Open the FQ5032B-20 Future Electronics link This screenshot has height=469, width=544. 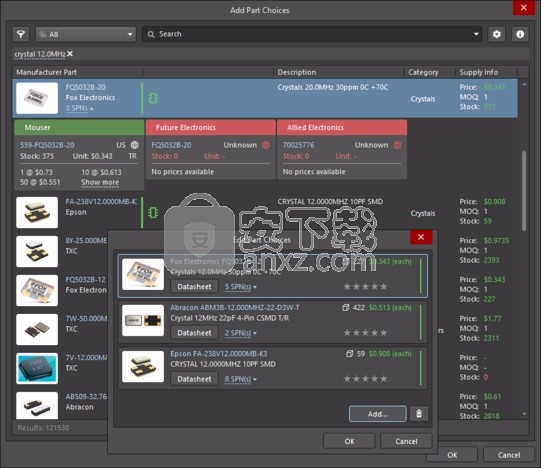pos(171,145)
